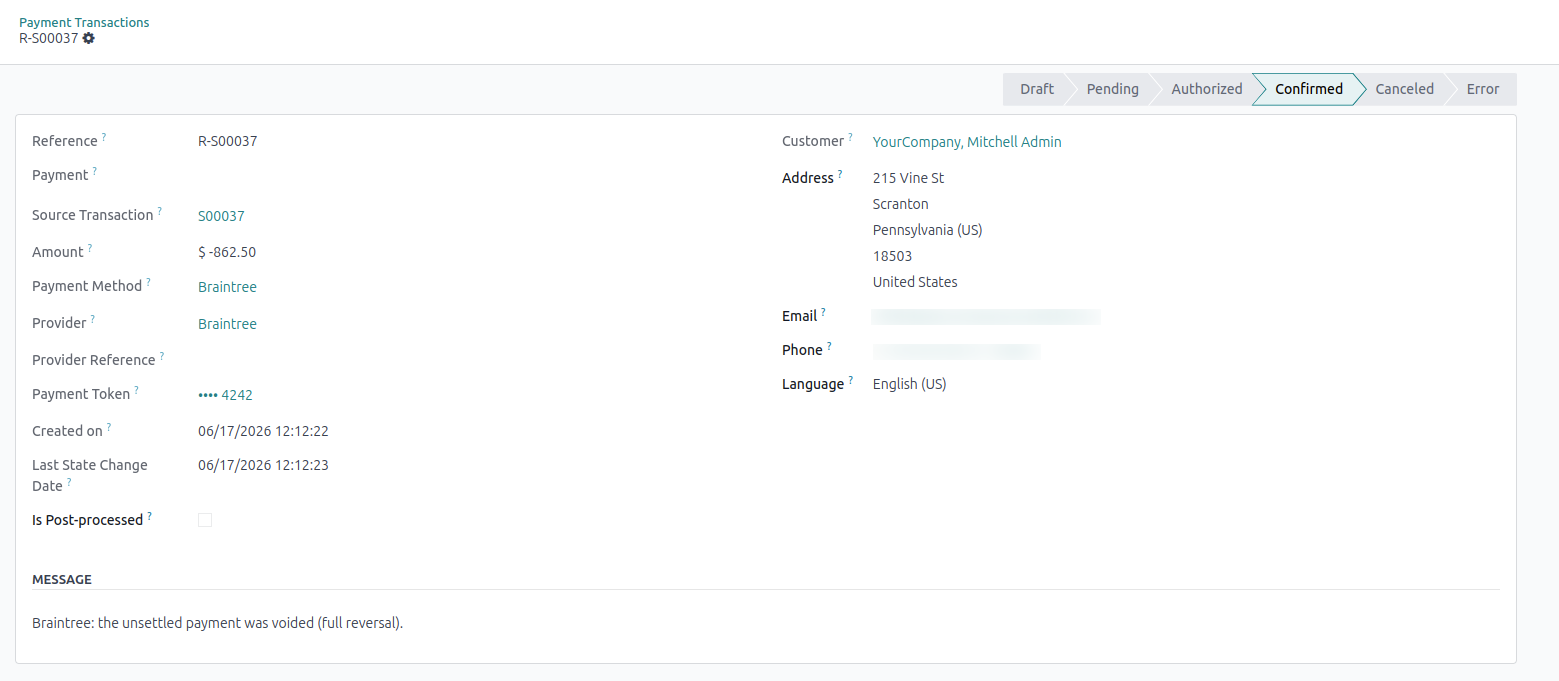Show help tooltip for Created on
1559x681 pixels.
[x=109, y=426]
